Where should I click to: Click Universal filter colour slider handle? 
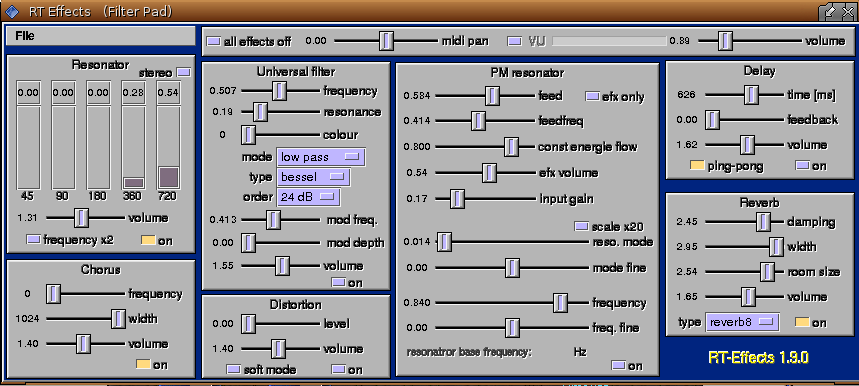point(248,134)
